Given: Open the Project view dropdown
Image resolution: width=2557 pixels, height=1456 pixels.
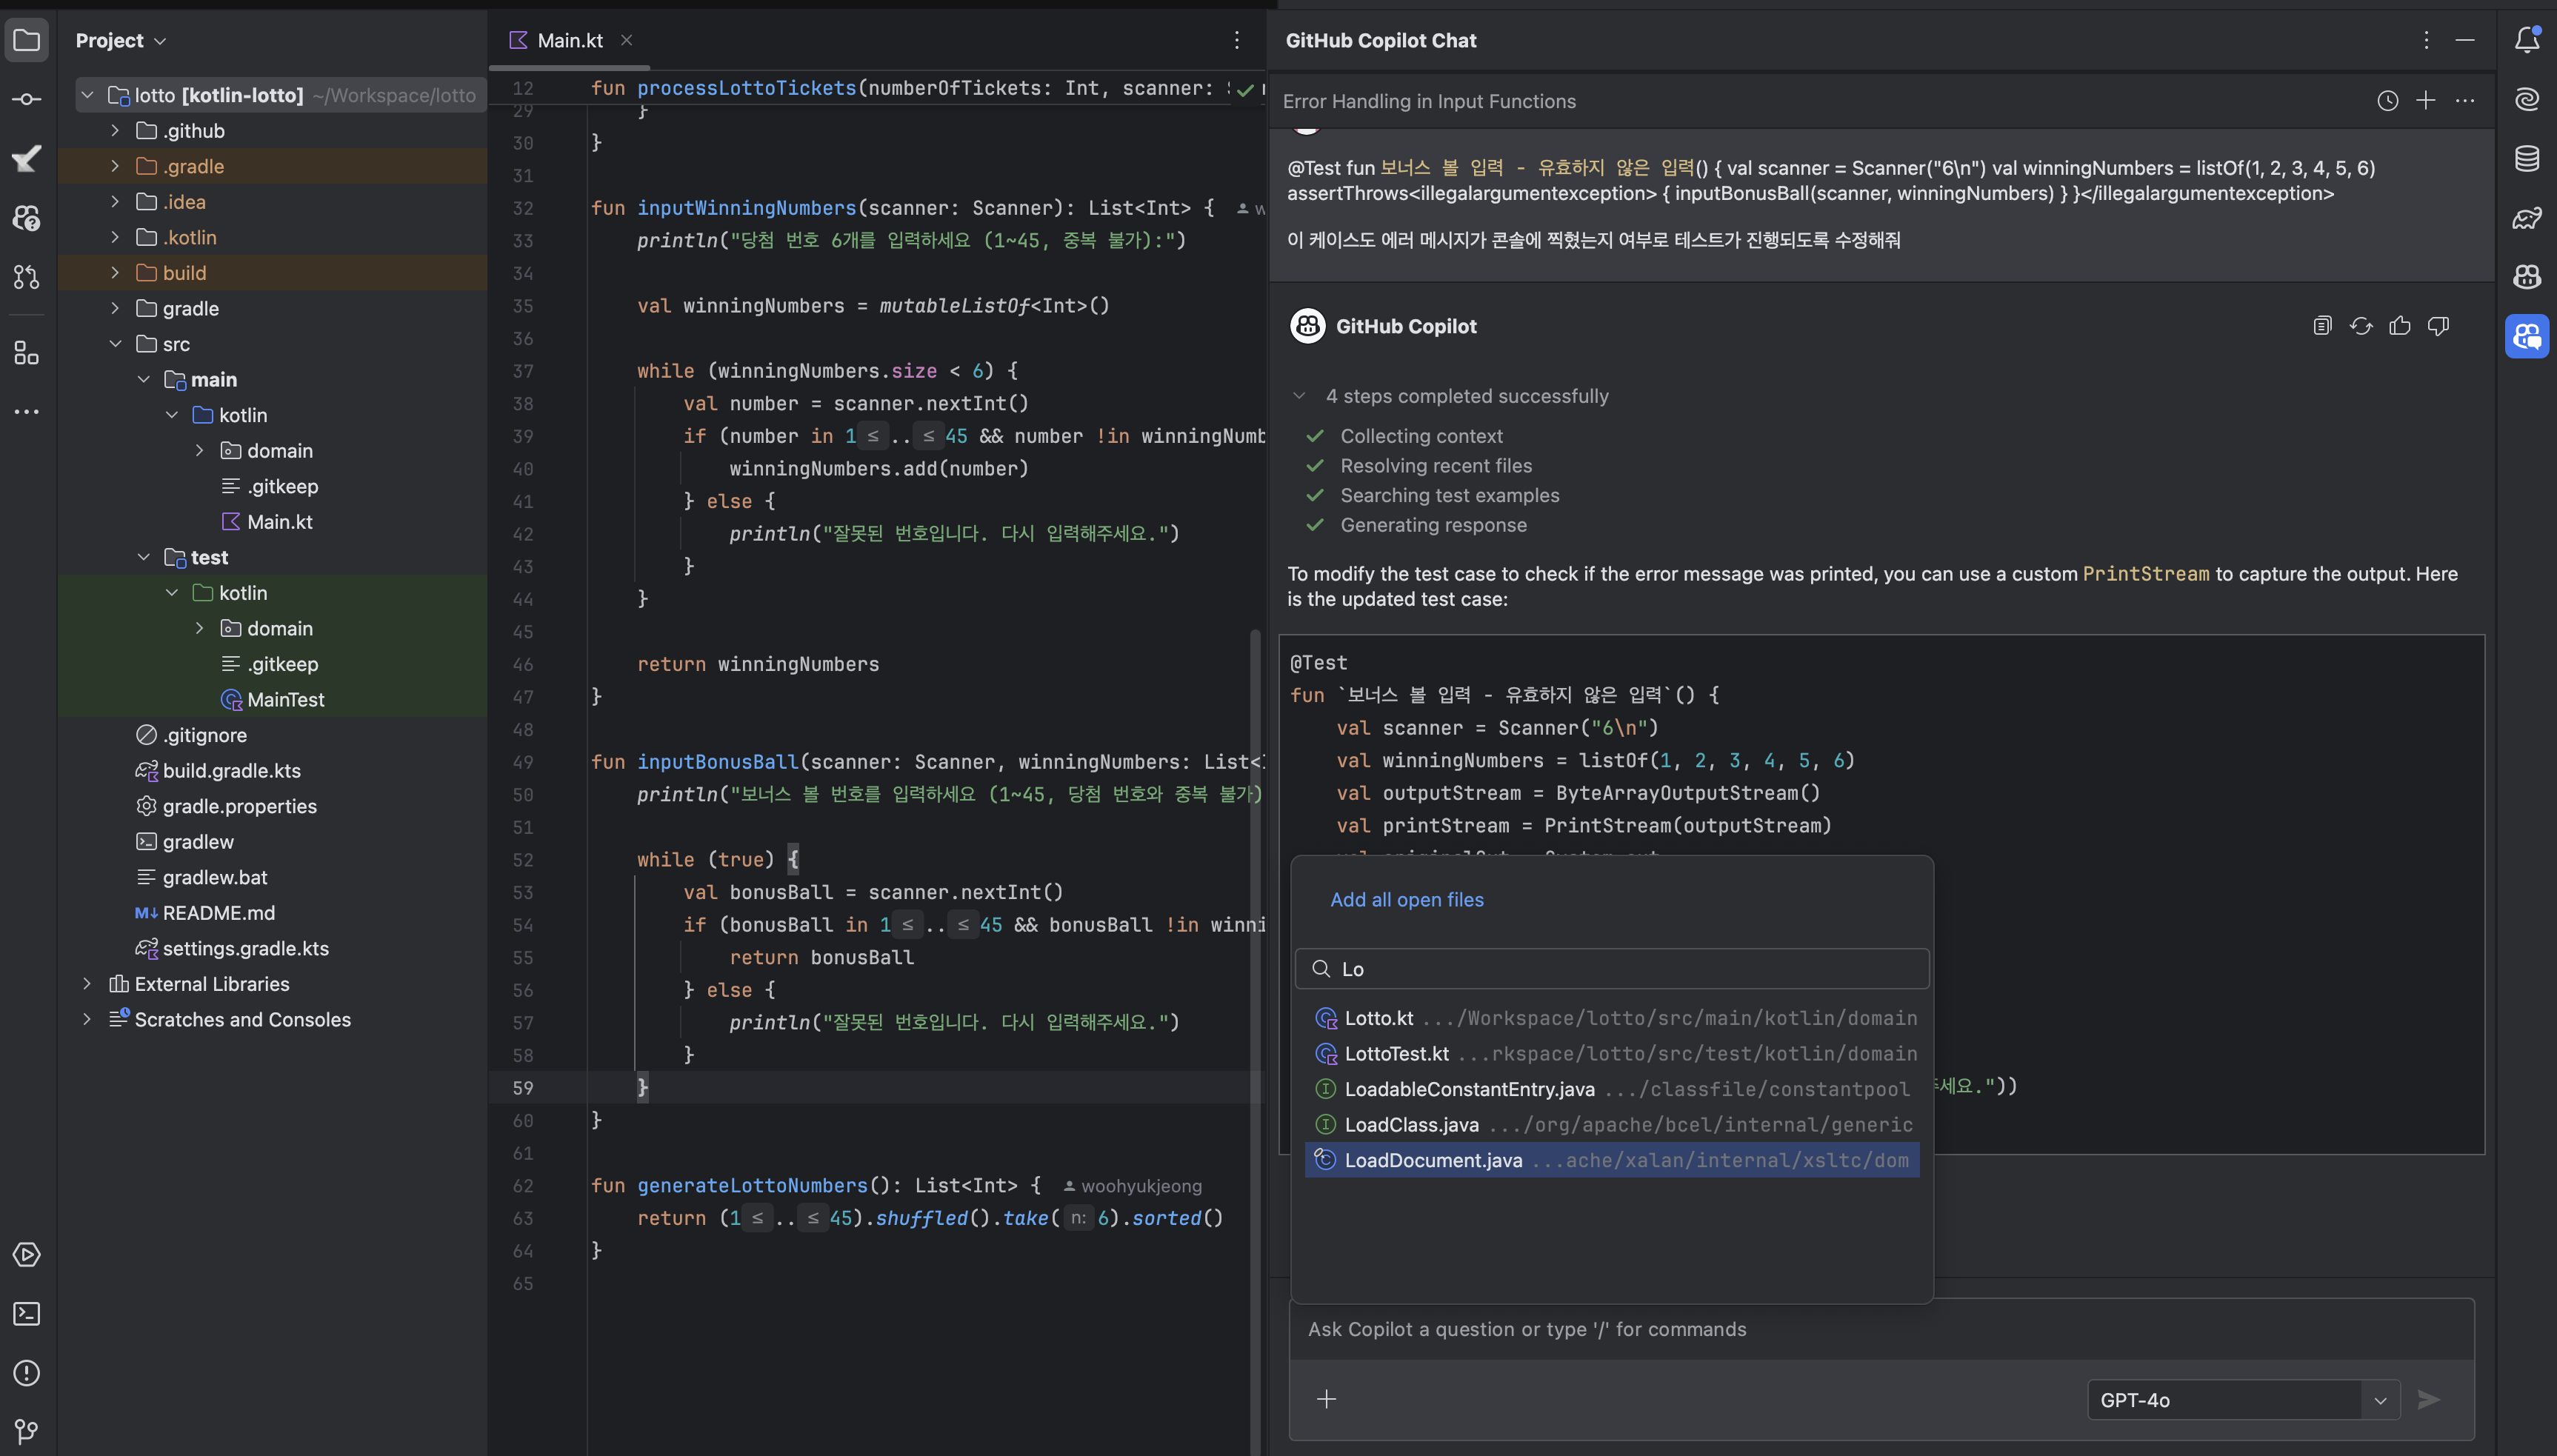Looking at the screenshot, I should [x=121, y=41].
